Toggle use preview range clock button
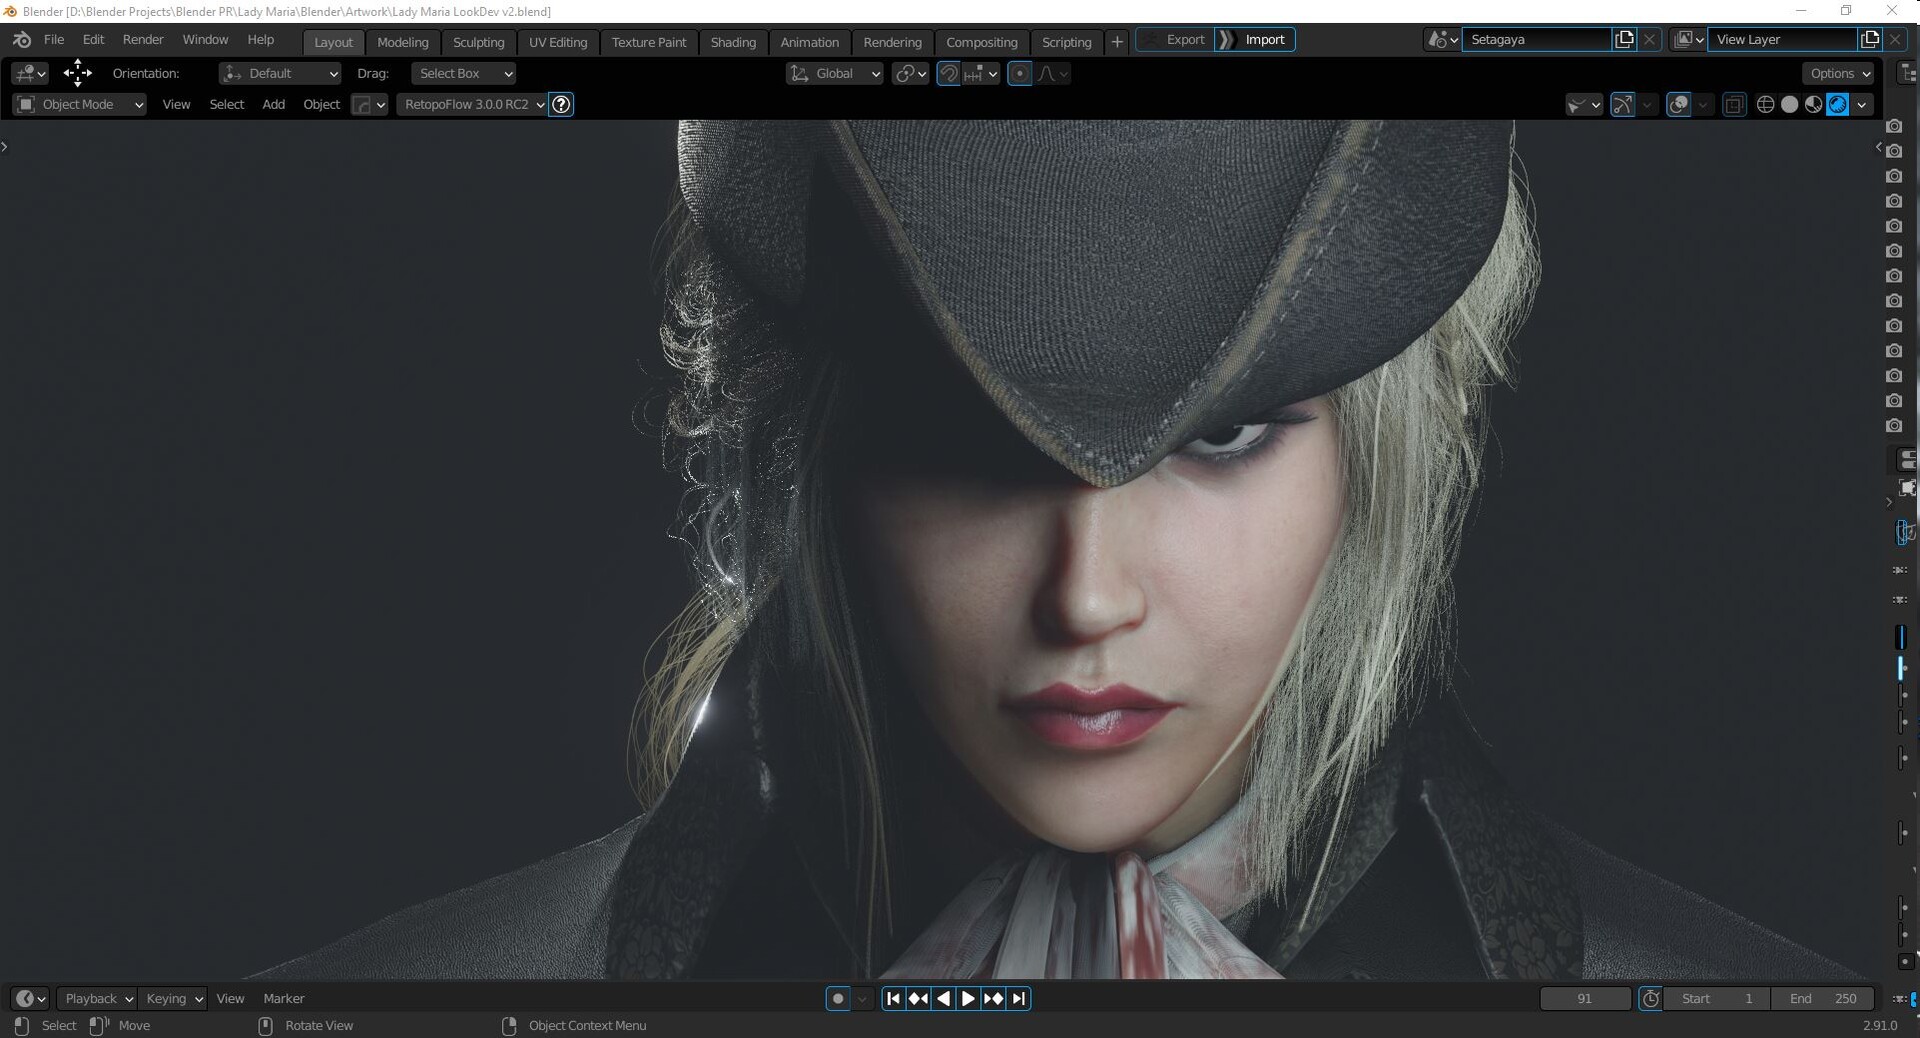Image resolution: width=1920 pixels, height=1038 pixels. click(x=1651, y=998)
